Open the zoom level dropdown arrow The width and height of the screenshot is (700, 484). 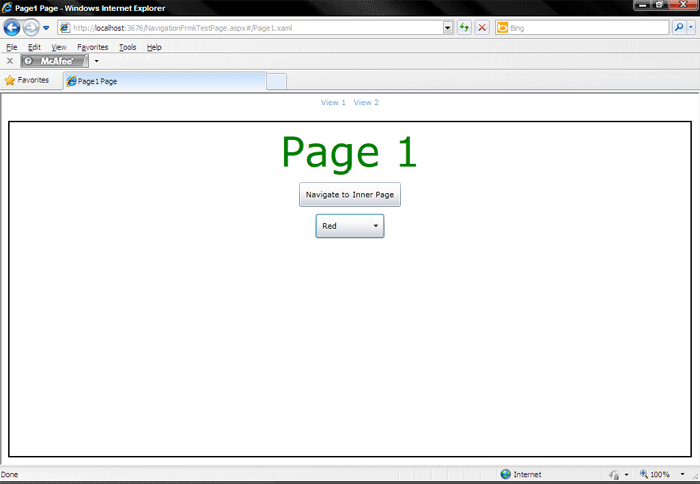coord(682,474)
